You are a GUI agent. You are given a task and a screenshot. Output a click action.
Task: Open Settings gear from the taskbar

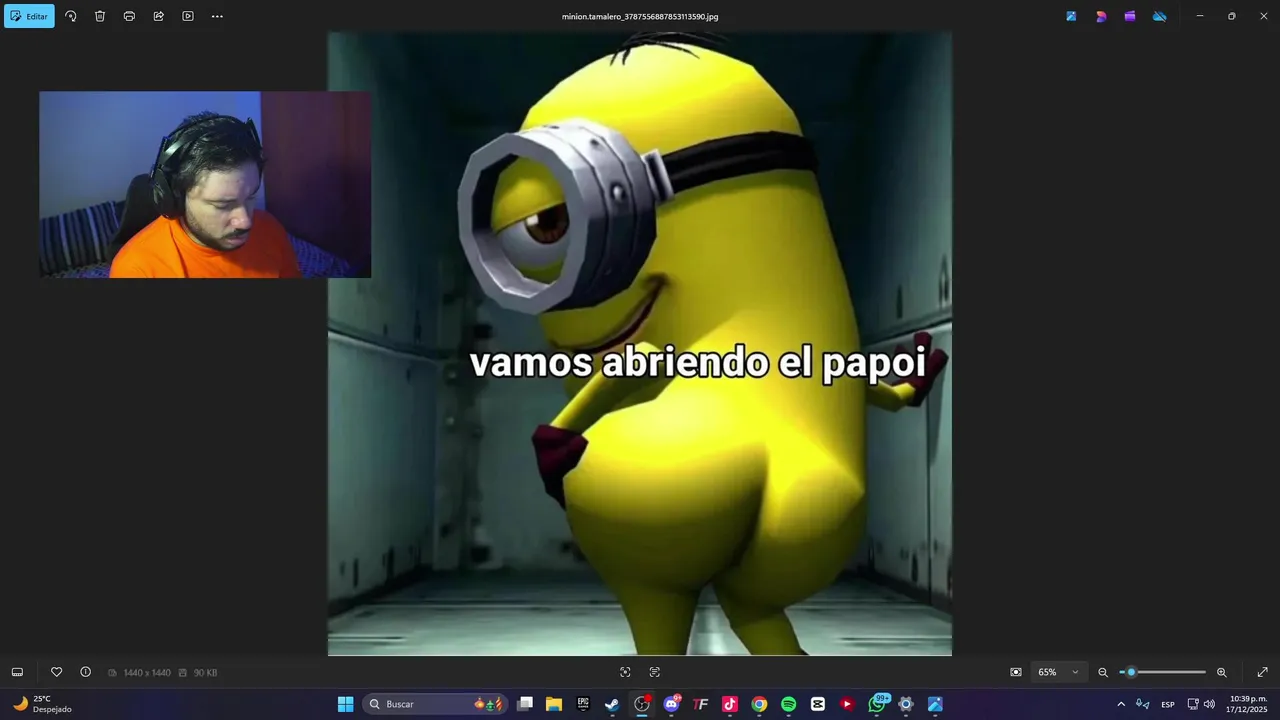pos(906,704)
